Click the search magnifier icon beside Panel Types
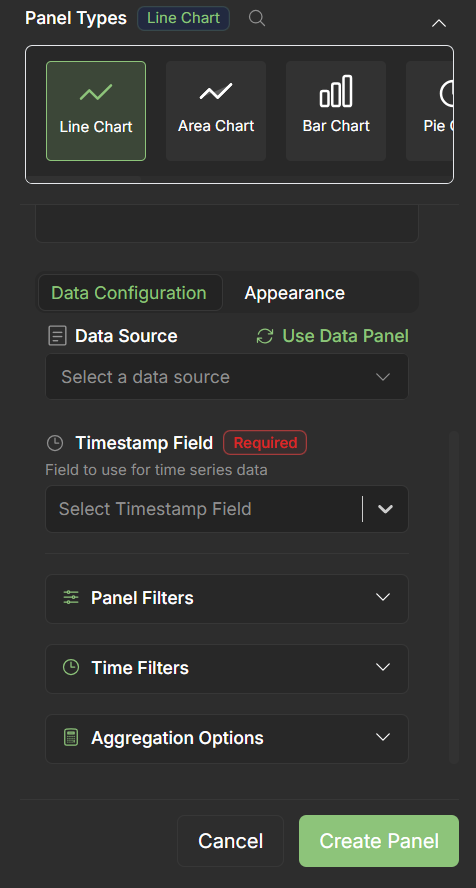This screenshot has width=476, height=888. pyautogui.click(x=257, y=18)
